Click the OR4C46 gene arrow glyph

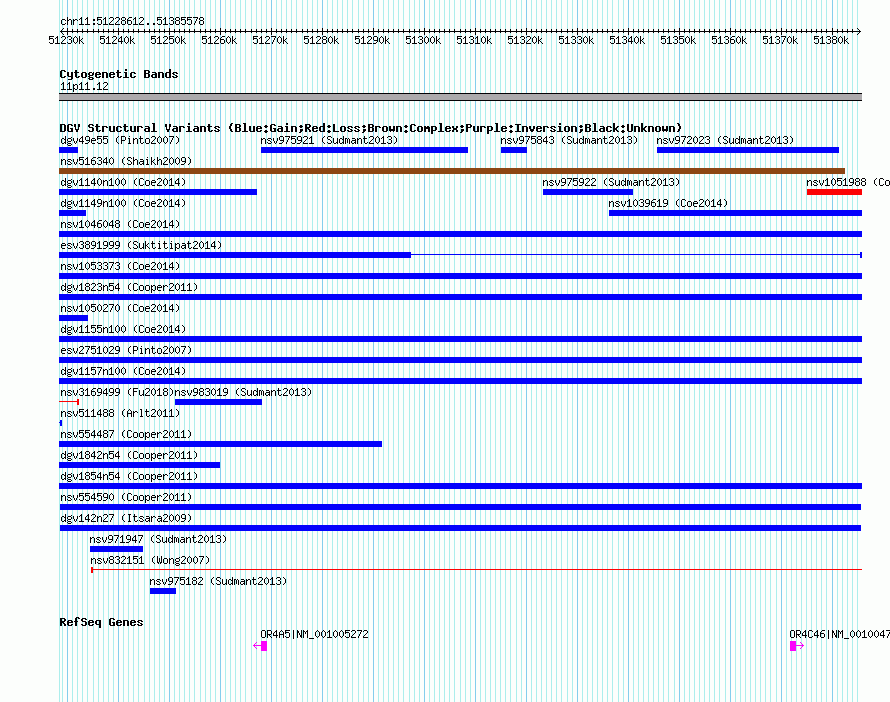(797, 646)
